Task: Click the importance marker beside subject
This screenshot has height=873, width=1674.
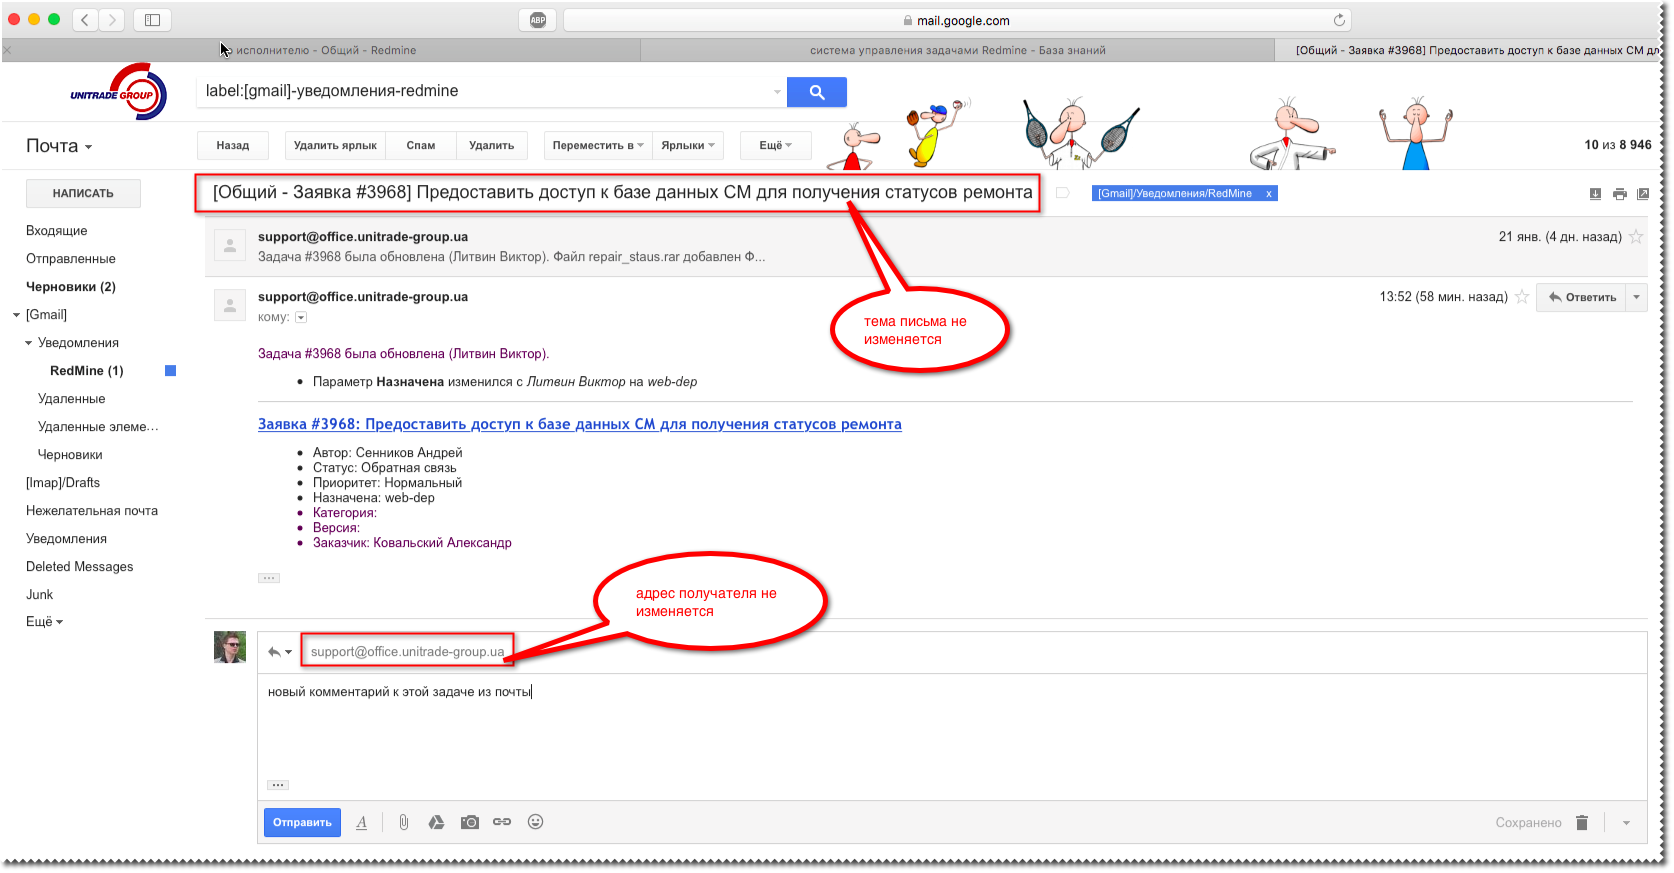Action: [x=1063, y=193]
